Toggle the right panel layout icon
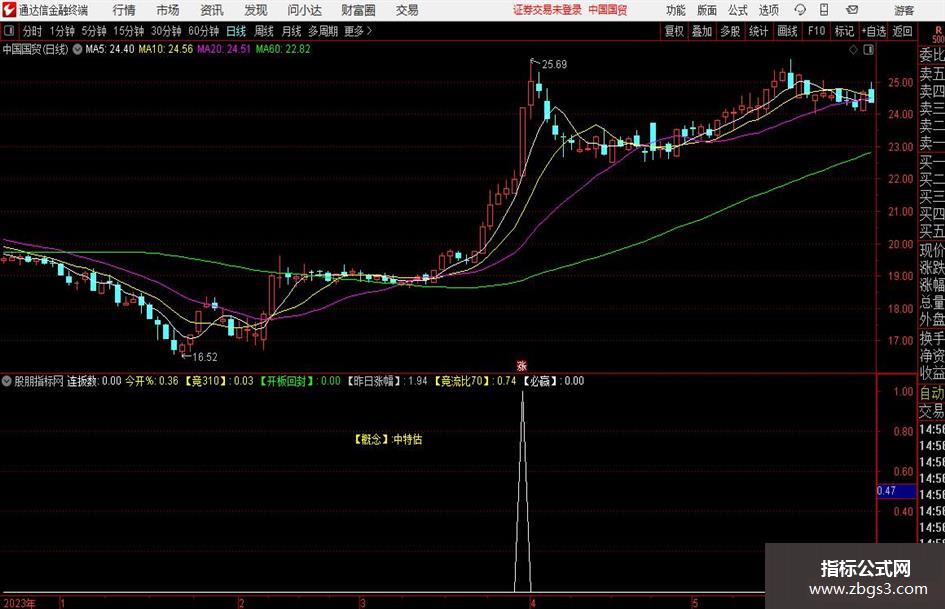Viewport: 945px width, 609px height. pyautogui.click(x=868, y=49)
